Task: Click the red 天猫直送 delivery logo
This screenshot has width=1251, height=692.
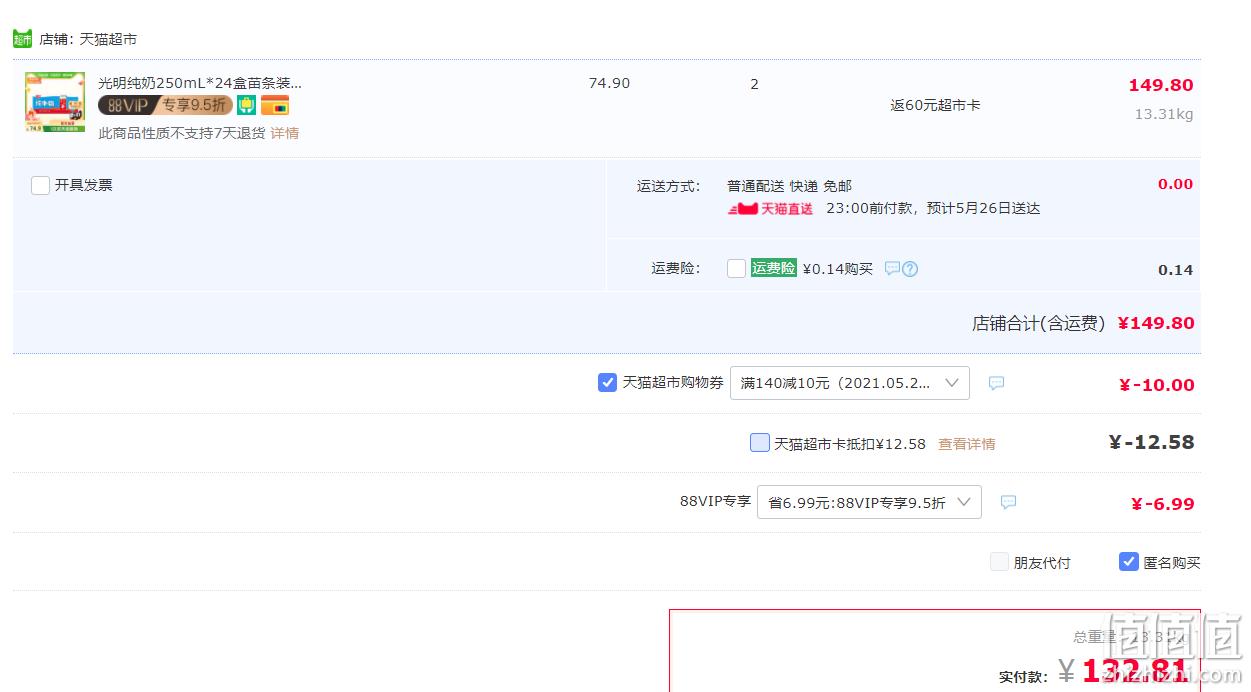Action: point(770,209)
